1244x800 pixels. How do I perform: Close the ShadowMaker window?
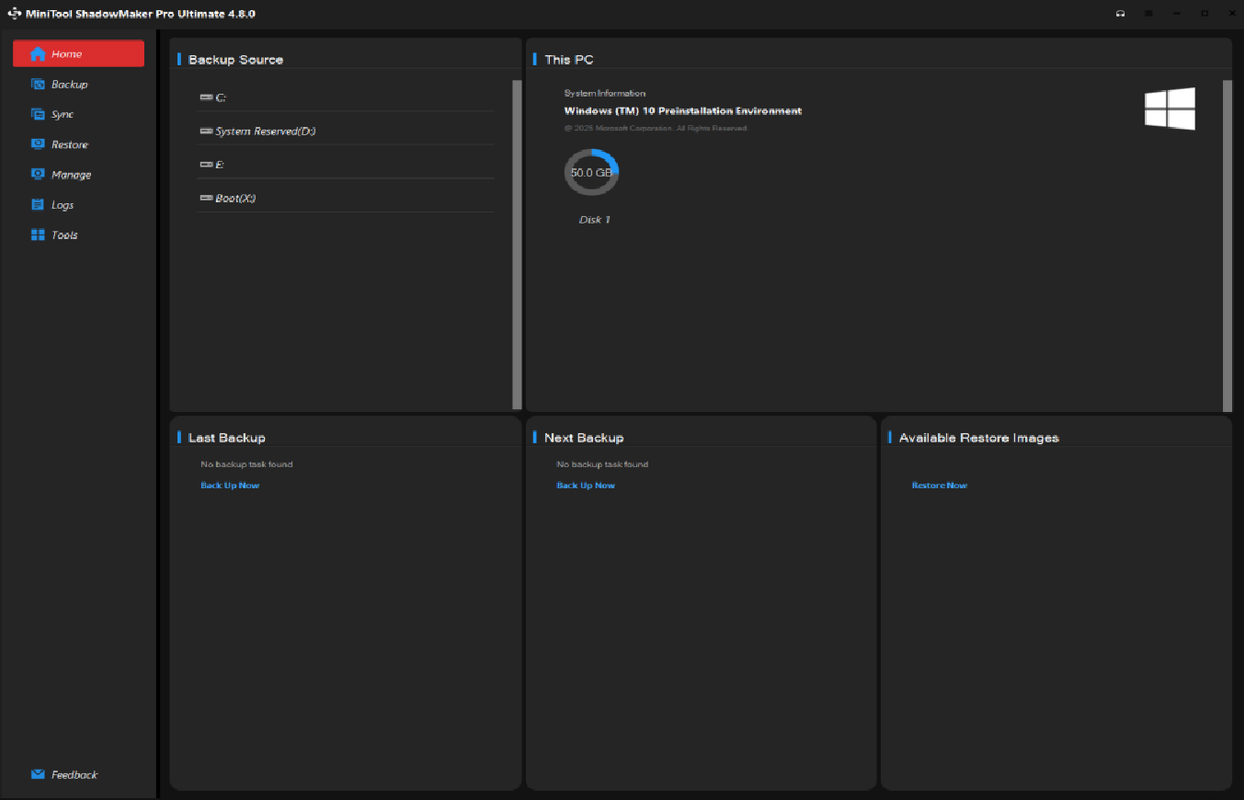pos(1230,13)
